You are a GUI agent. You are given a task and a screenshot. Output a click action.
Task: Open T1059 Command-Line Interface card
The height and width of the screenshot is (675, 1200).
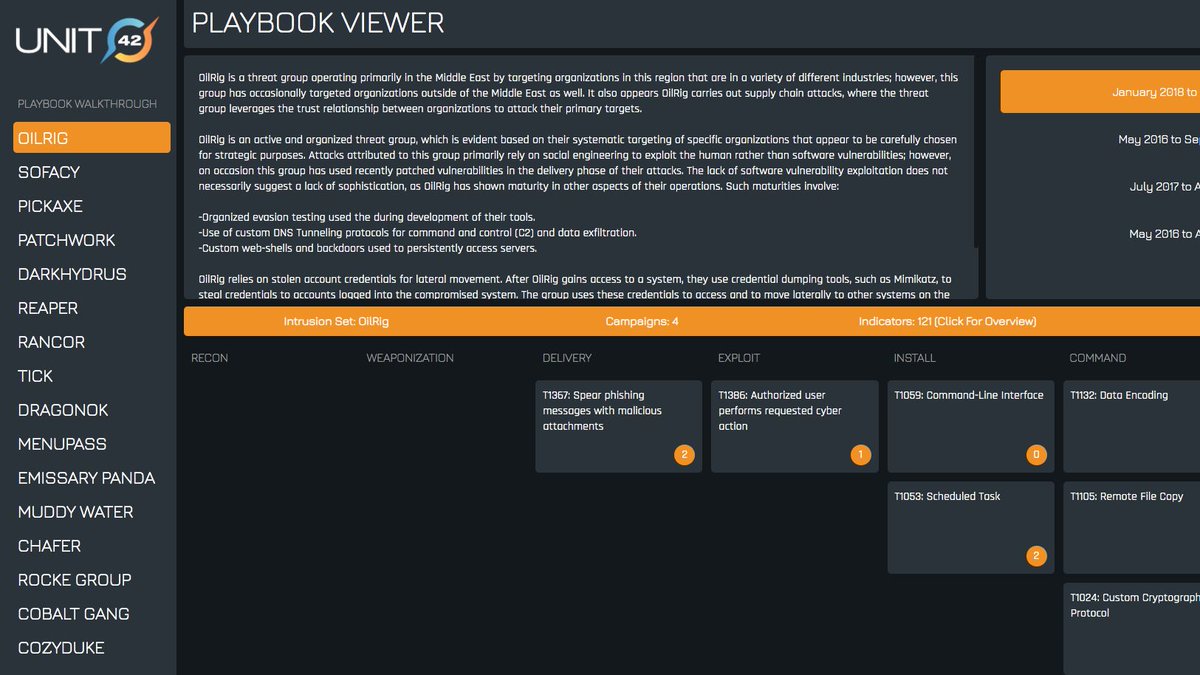[970, 426]
